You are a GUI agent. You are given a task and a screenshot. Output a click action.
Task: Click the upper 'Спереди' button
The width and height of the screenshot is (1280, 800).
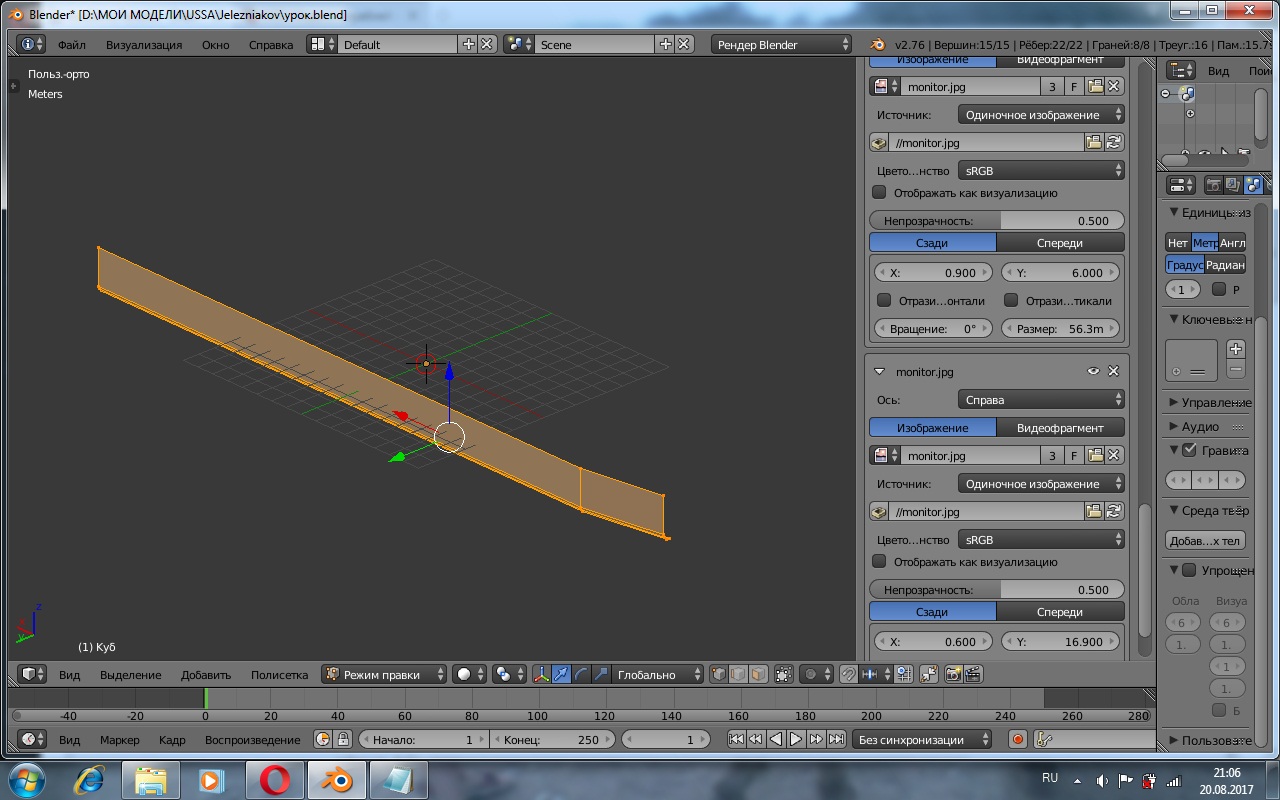pos(1060,243)
